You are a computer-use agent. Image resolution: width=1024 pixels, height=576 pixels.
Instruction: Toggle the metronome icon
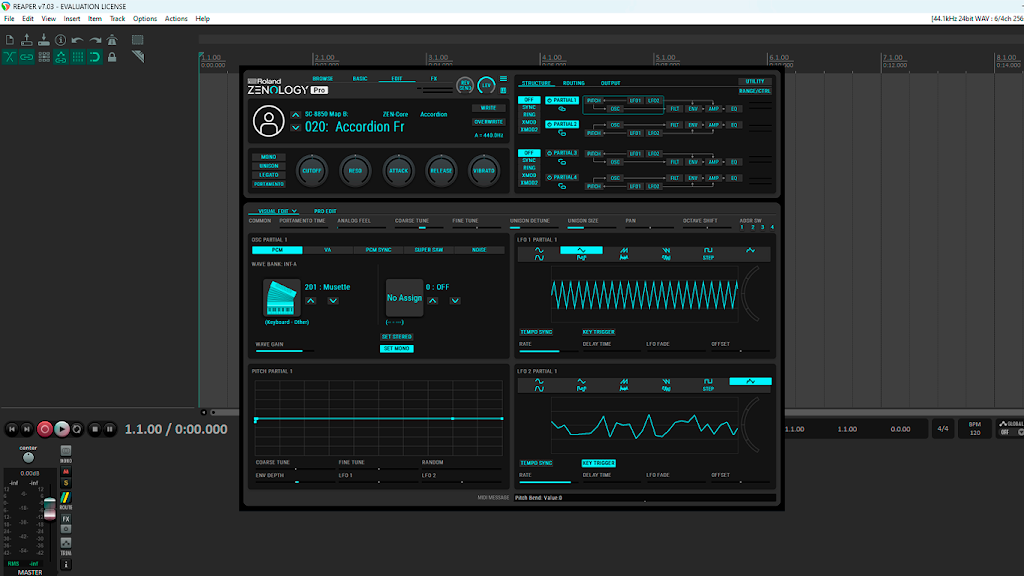coord(112,40)
